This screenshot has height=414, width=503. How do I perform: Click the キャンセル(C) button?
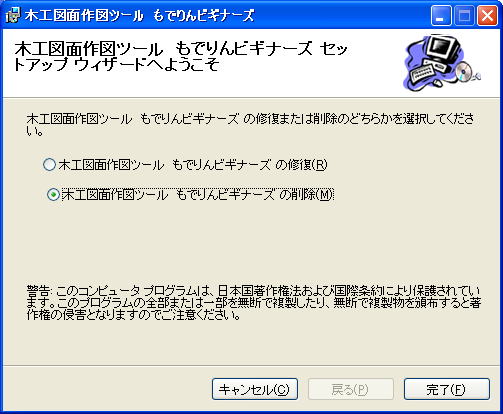pyautogui.click(x=255, y=389)
